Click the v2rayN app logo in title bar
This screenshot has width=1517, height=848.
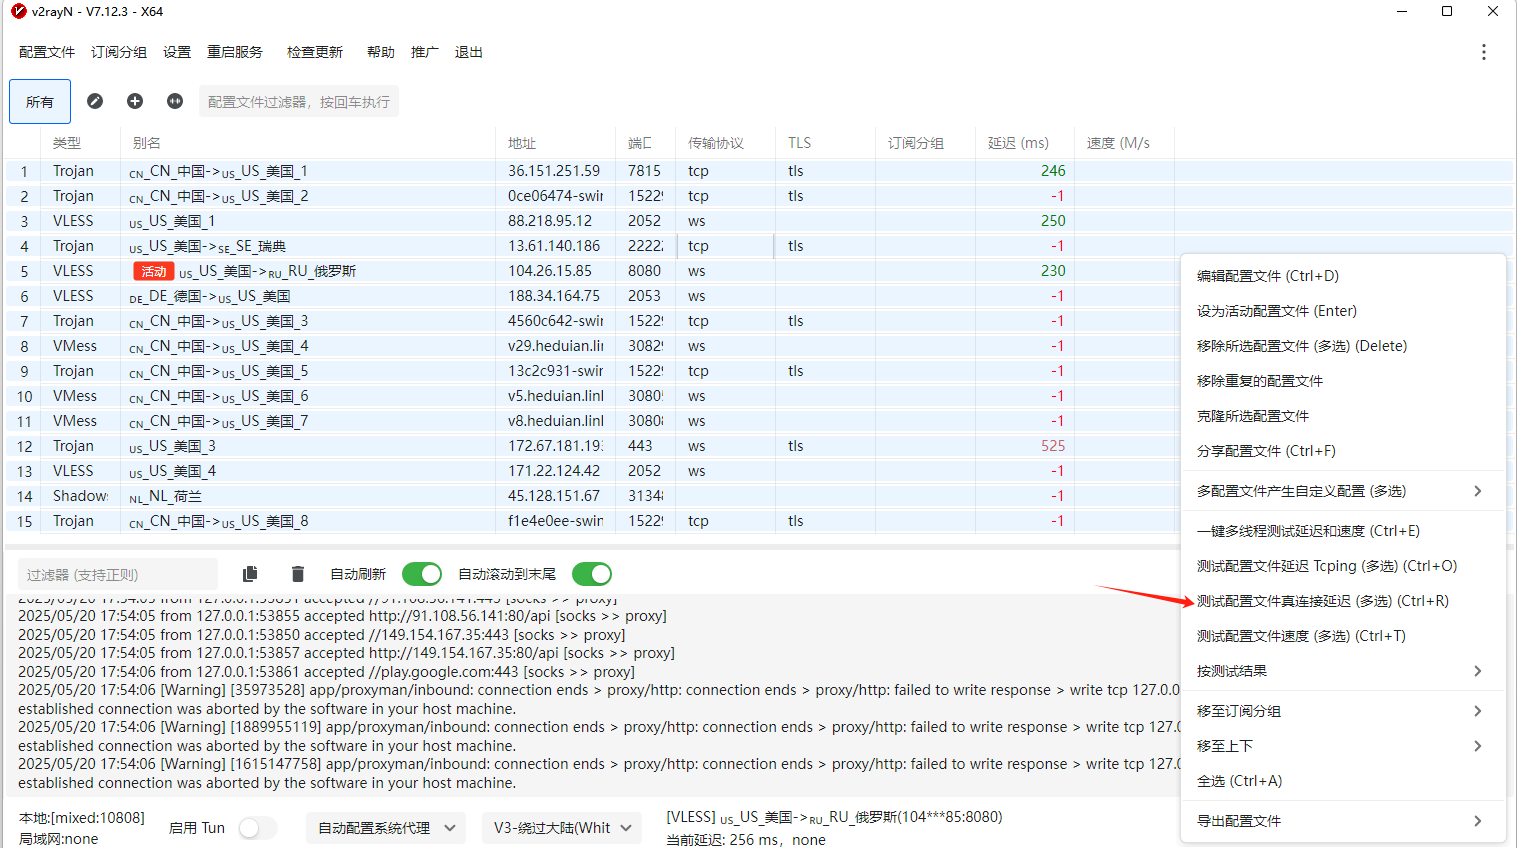19,11
